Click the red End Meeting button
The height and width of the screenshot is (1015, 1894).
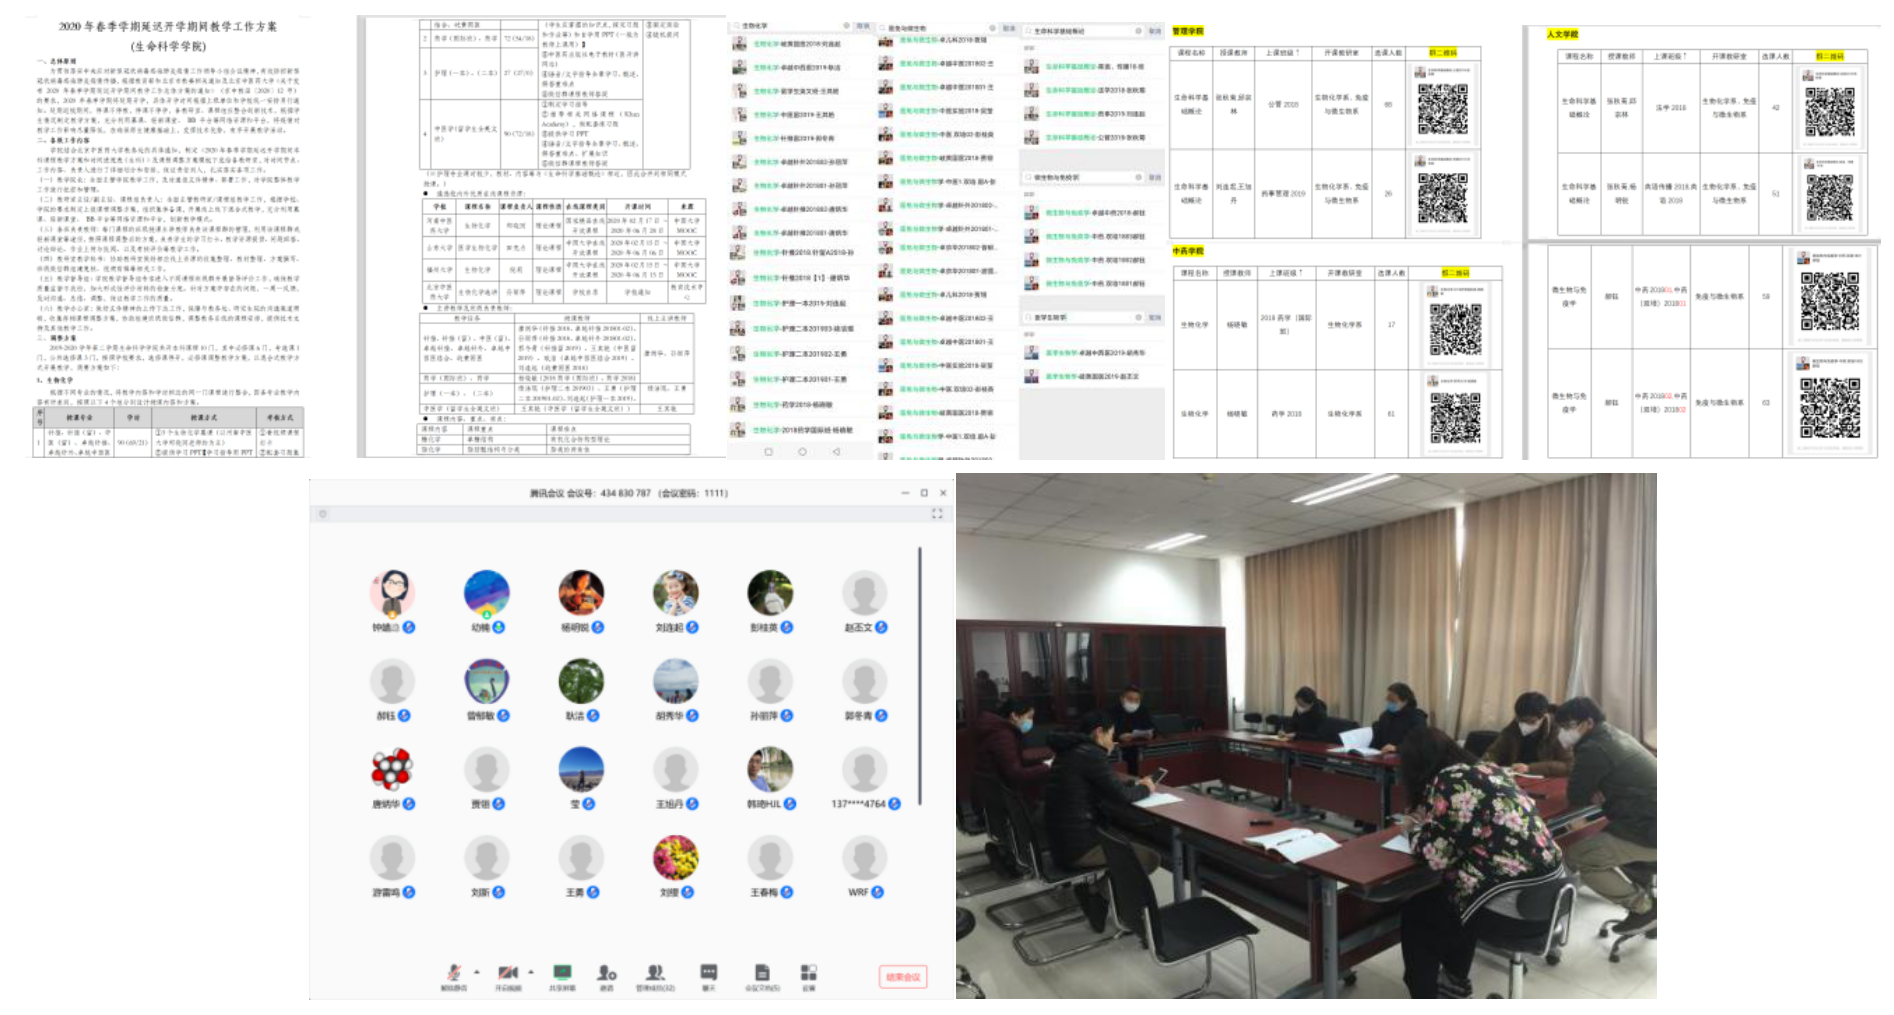[x=902, y=977]
